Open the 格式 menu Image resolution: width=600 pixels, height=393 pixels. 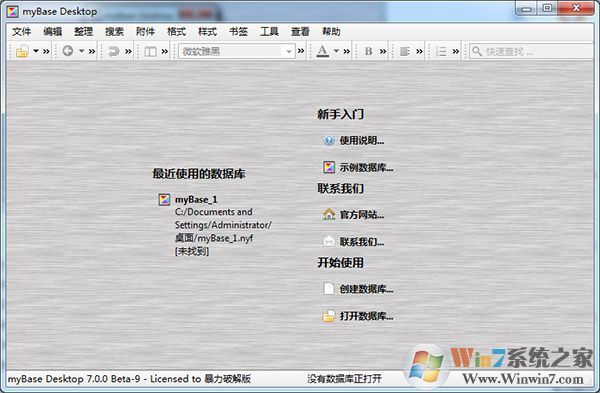(176, 32)
